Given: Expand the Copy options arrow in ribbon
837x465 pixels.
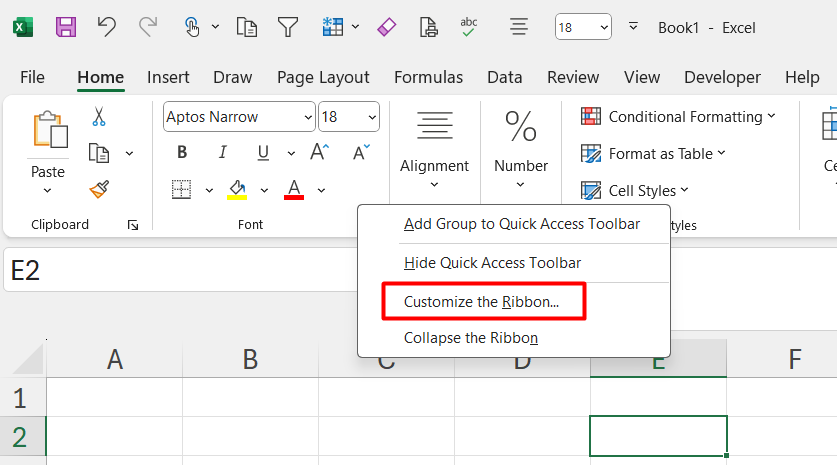Looking at the screenshot, I should coord(129,153).
